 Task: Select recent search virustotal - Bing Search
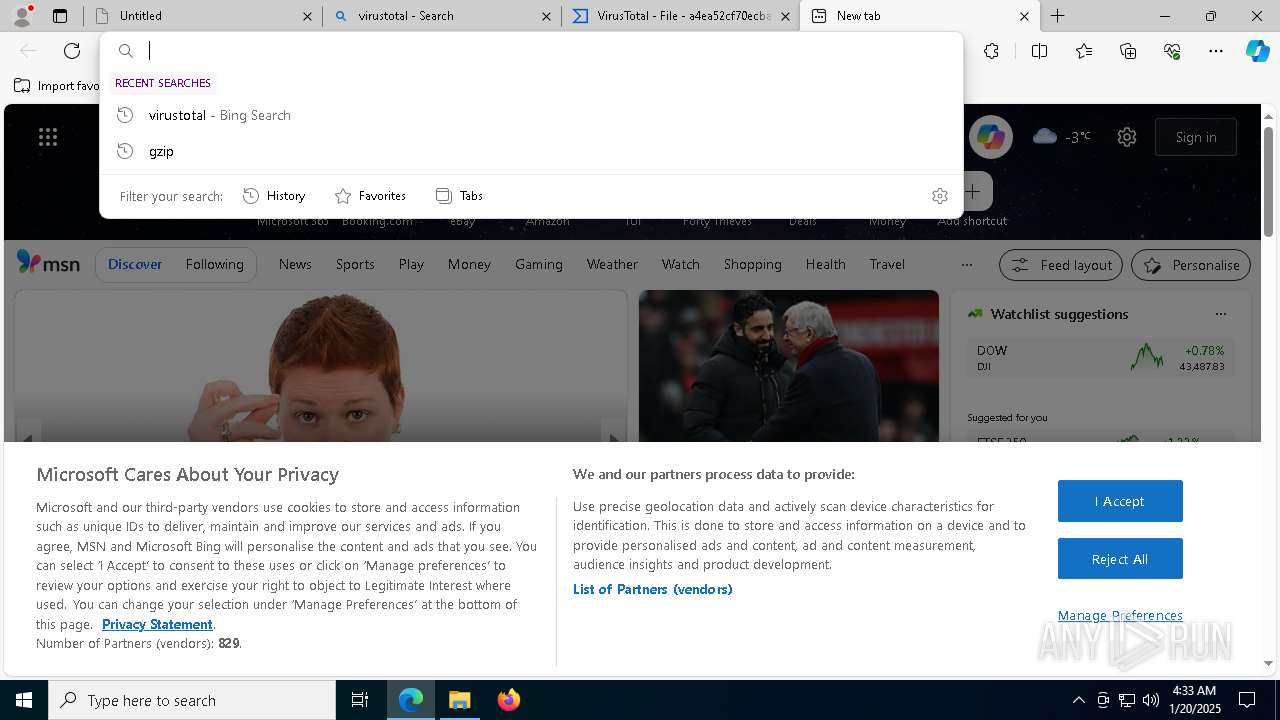531,115
